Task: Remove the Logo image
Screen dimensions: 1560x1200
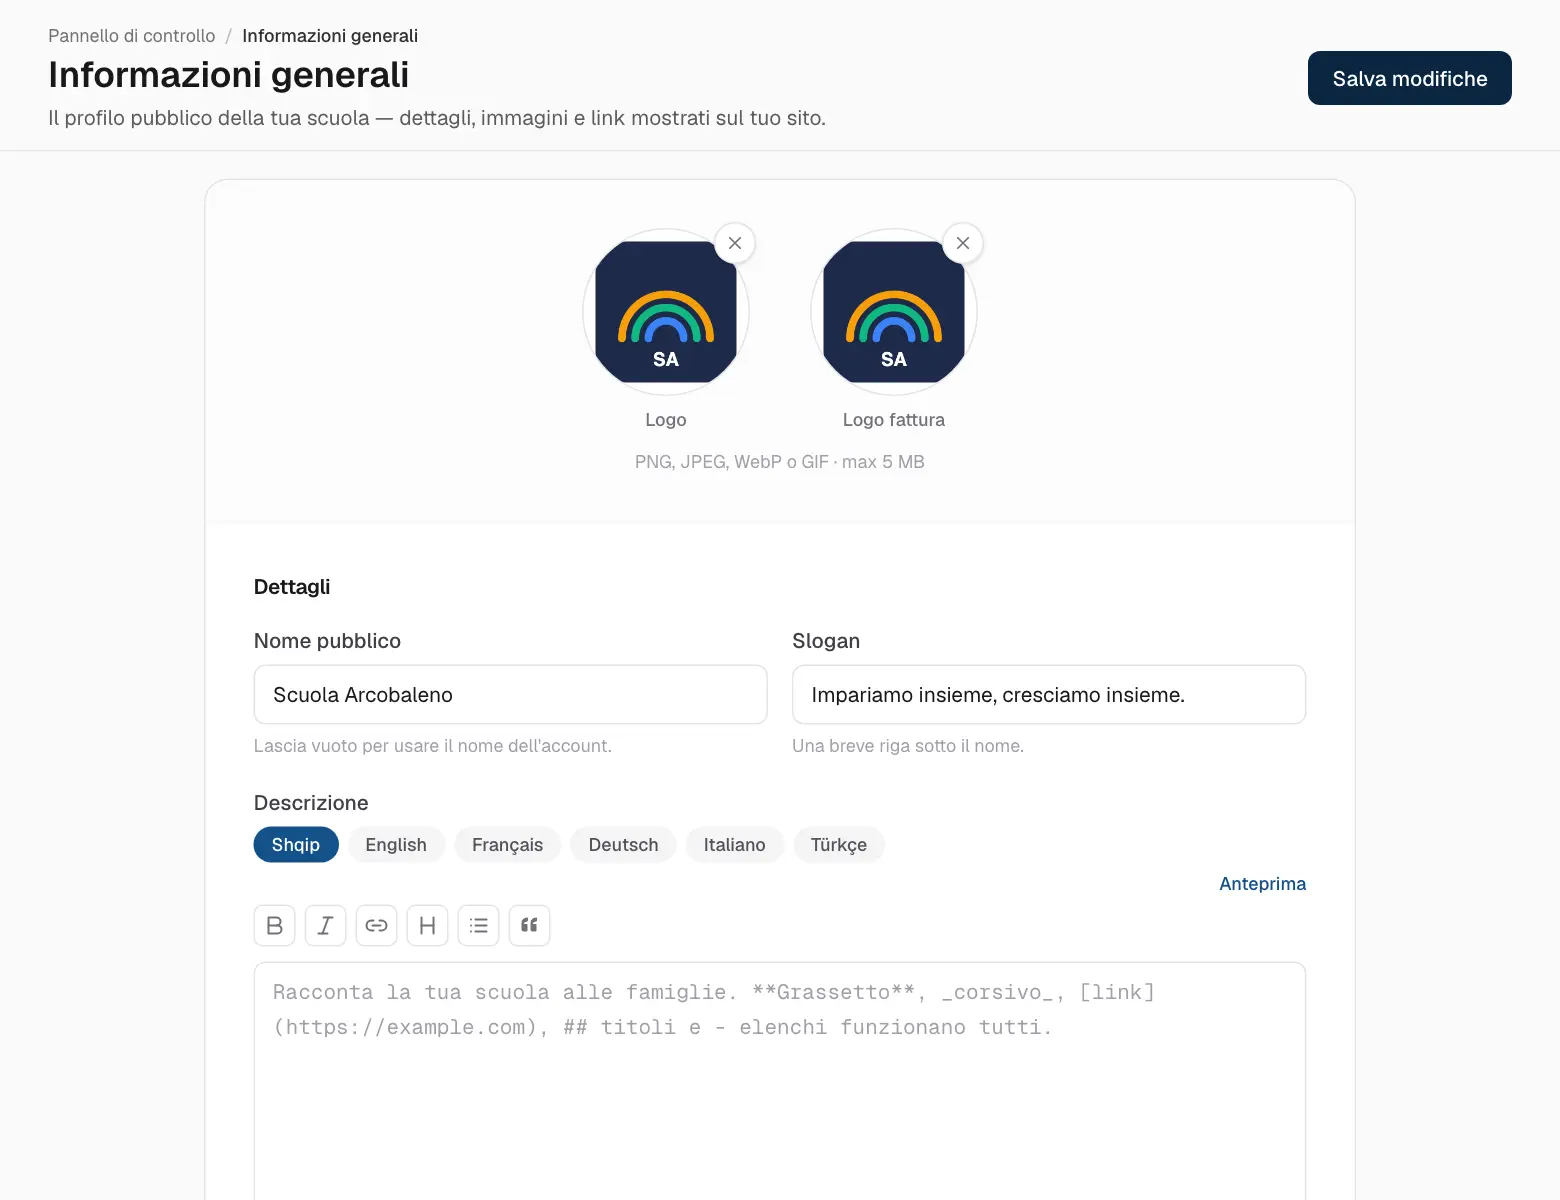Action: tap(735, 243)
